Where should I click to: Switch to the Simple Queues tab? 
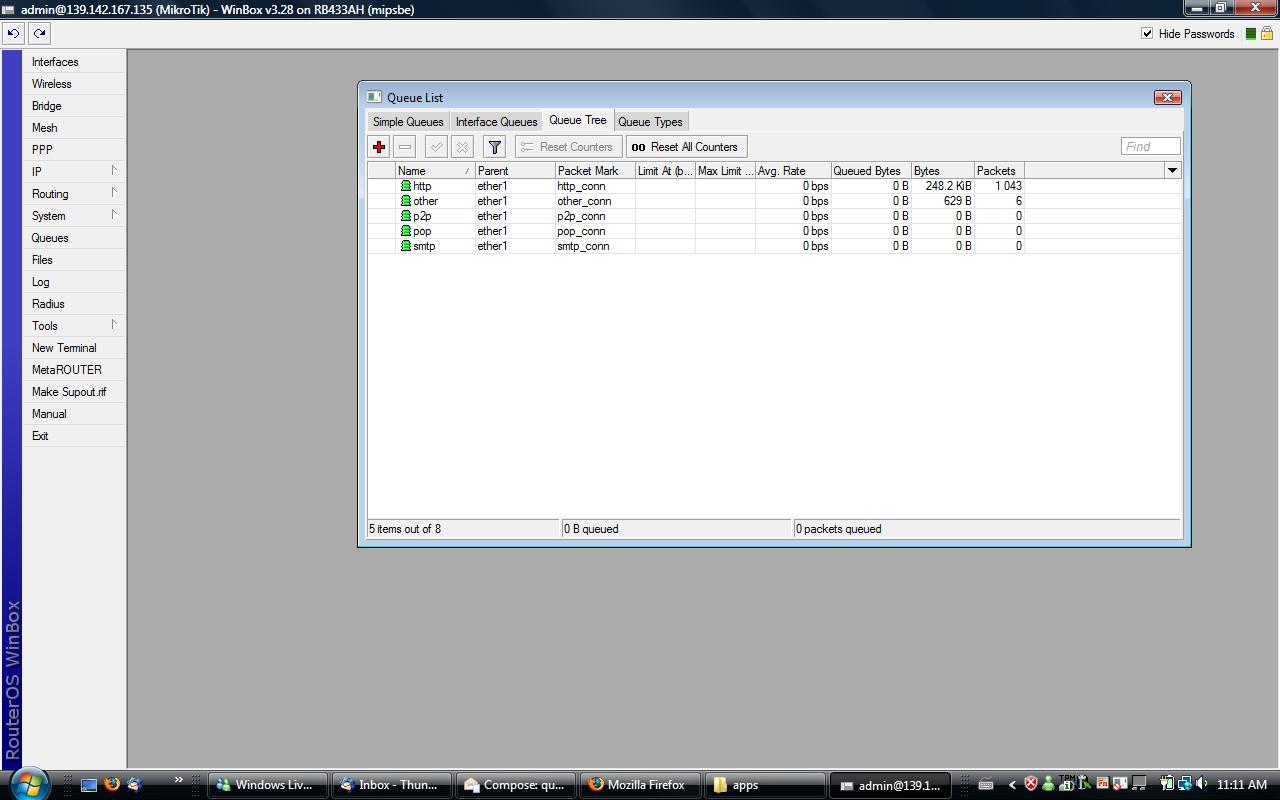408,122
